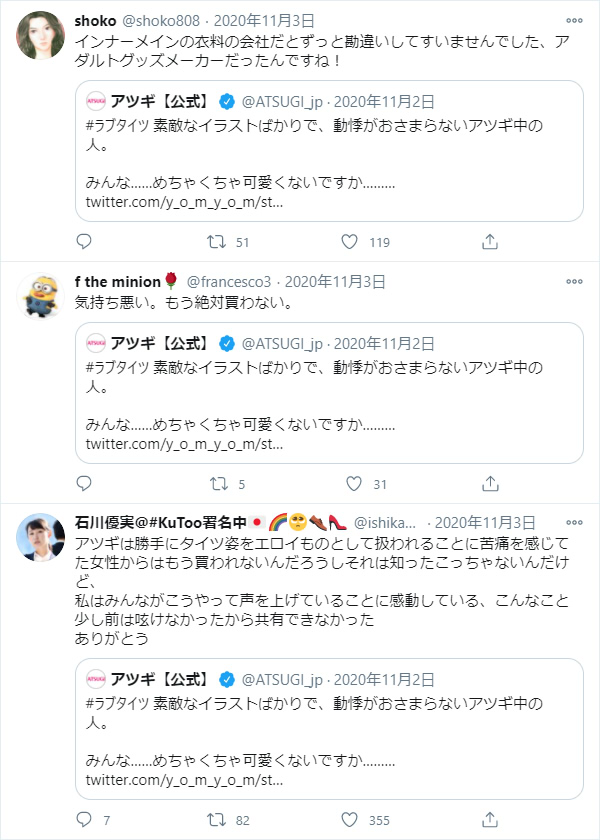Open more options on 石川優実's tweet
Screen dimensions: 600x840
[x=574, y=522]
